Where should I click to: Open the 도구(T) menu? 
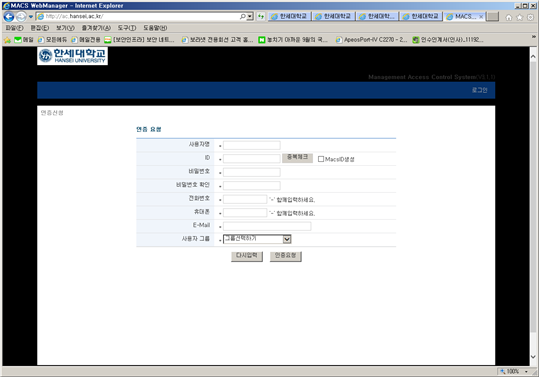click(x=127, y=28)
